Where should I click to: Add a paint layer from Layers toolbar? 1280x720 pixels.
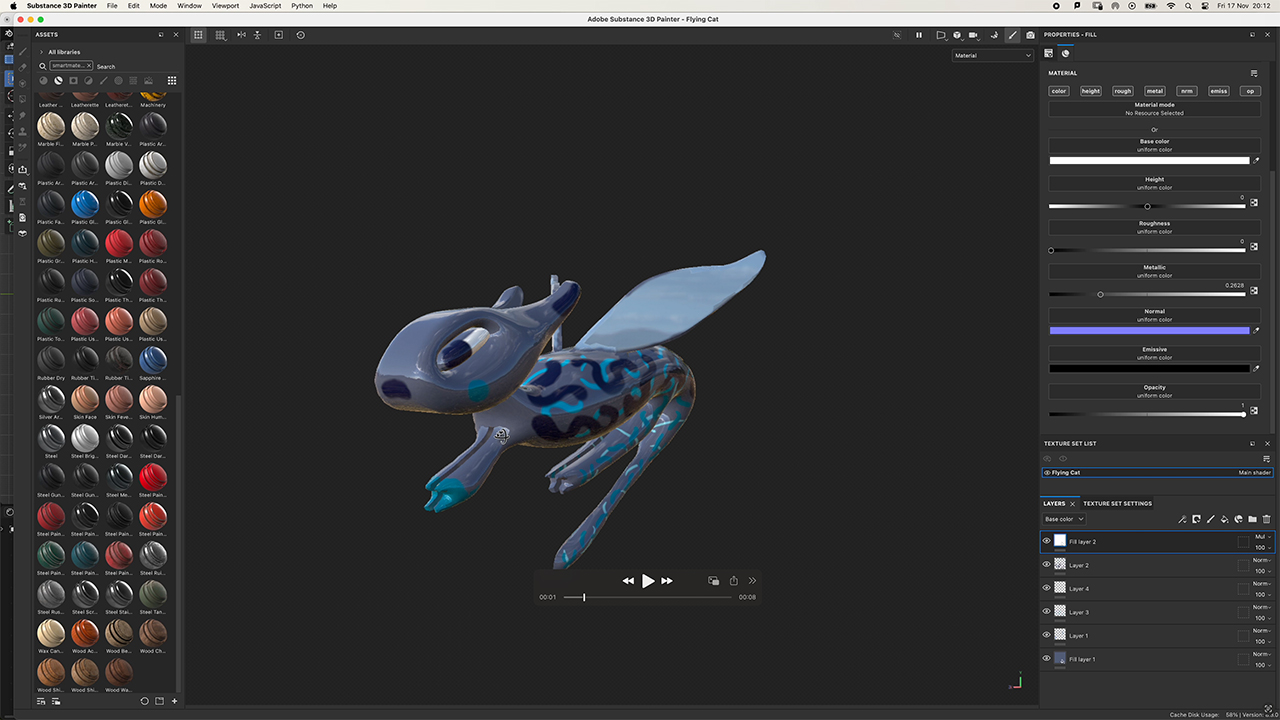[1210, 519]
